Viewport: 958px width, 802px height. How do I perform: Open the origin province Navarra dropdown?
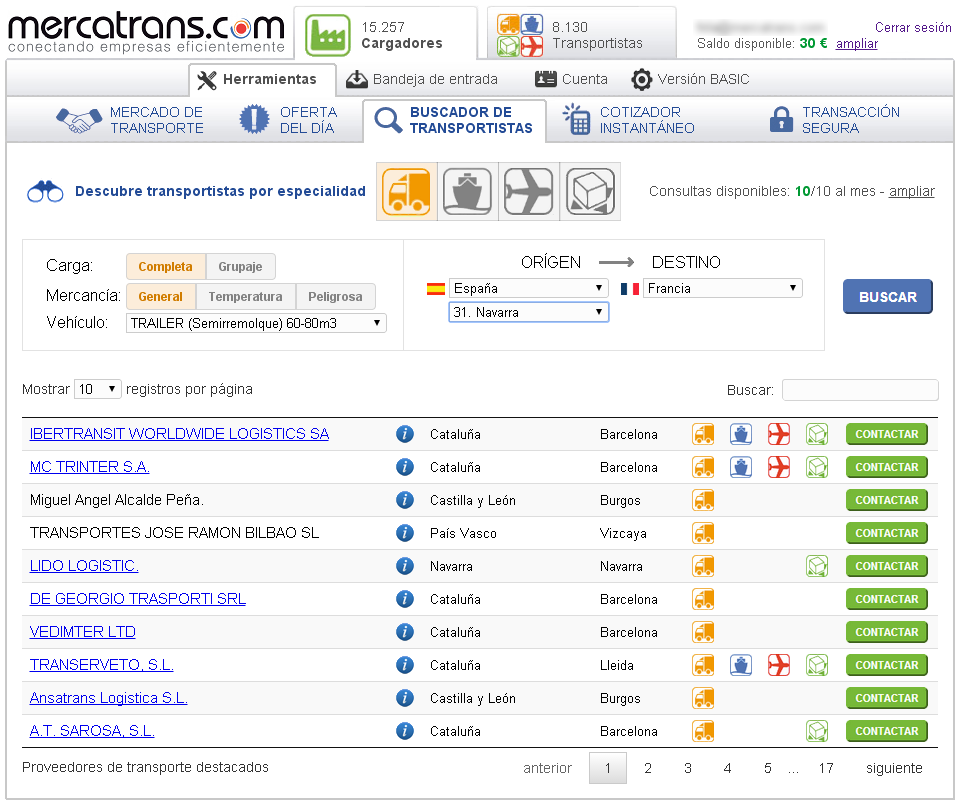(x=528, y=312)
